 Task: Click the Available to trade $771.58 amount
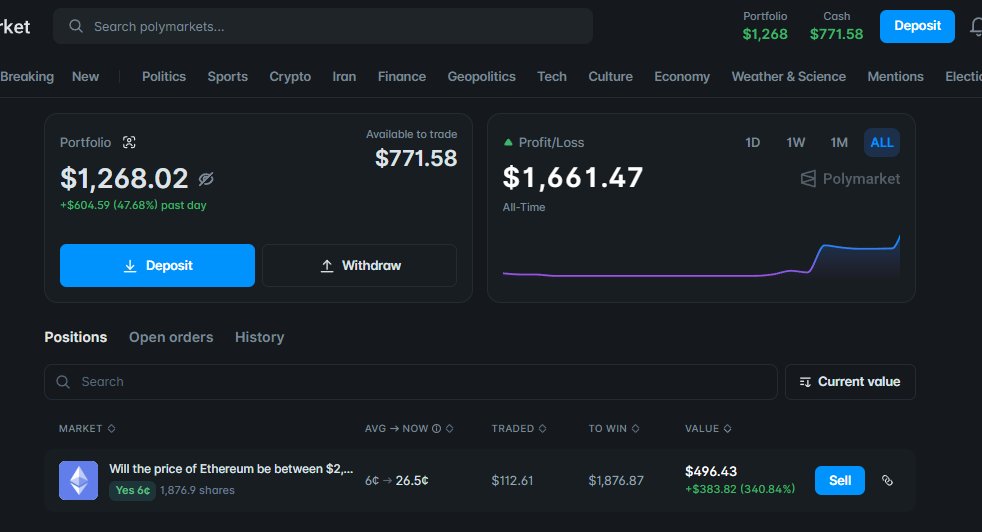click(x=416, y=159)
